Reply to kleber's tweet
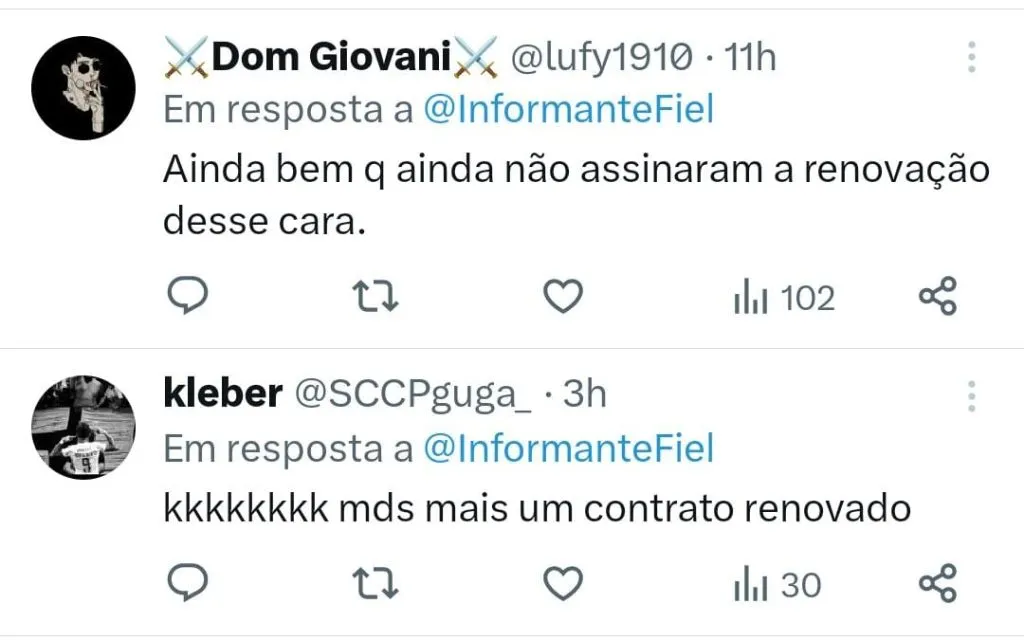The width and height of the screenshot is (1024, 640). click(x=185, y=583)
